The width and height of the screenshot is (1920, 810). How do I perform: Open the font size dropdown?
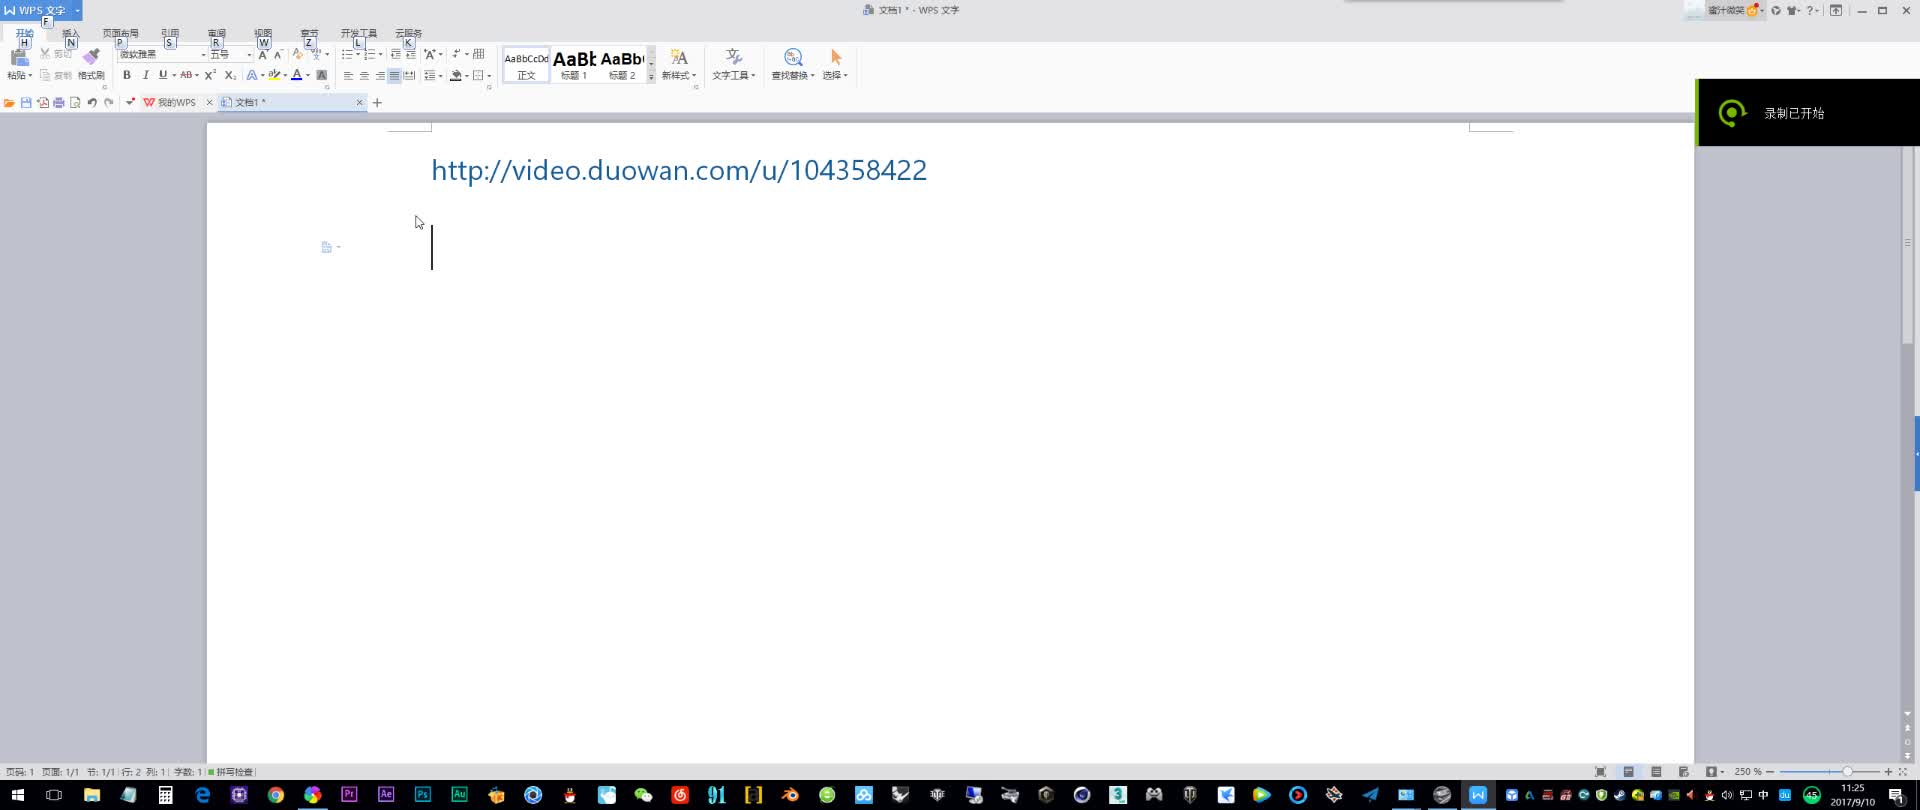click(x=249, y=55)
